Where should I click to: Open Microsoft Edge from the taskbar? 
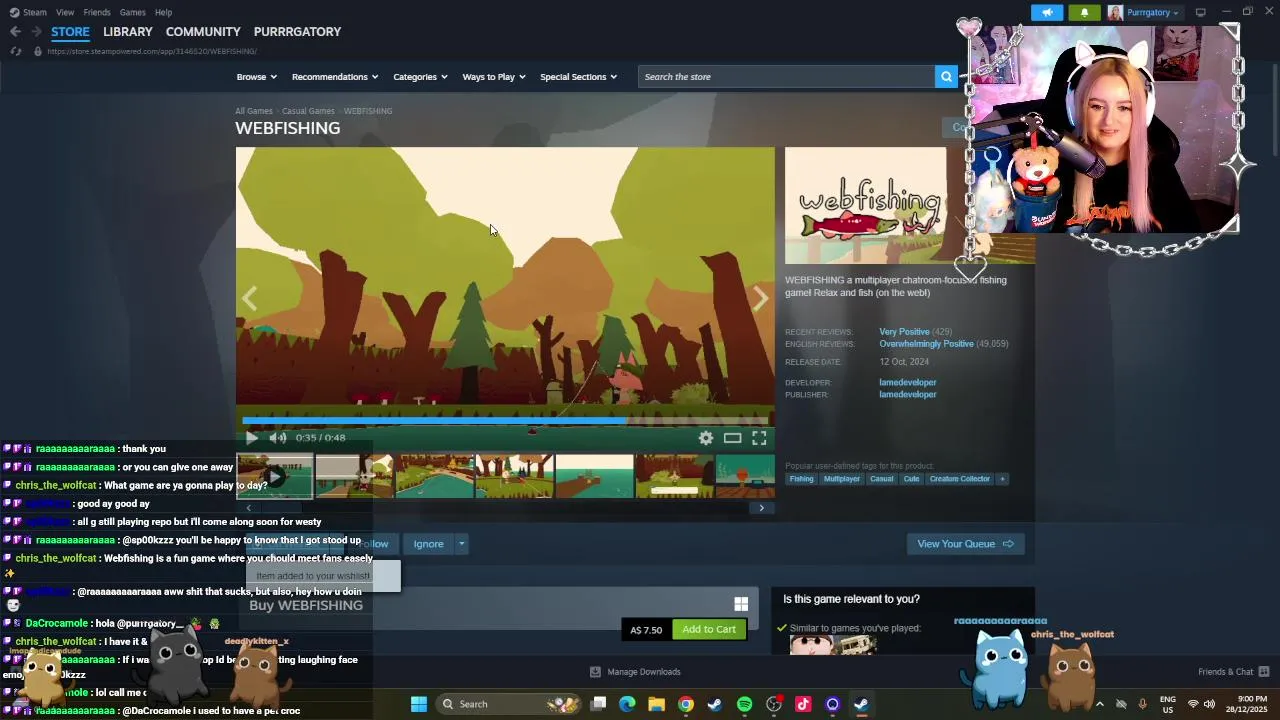[x=627, y=704]
